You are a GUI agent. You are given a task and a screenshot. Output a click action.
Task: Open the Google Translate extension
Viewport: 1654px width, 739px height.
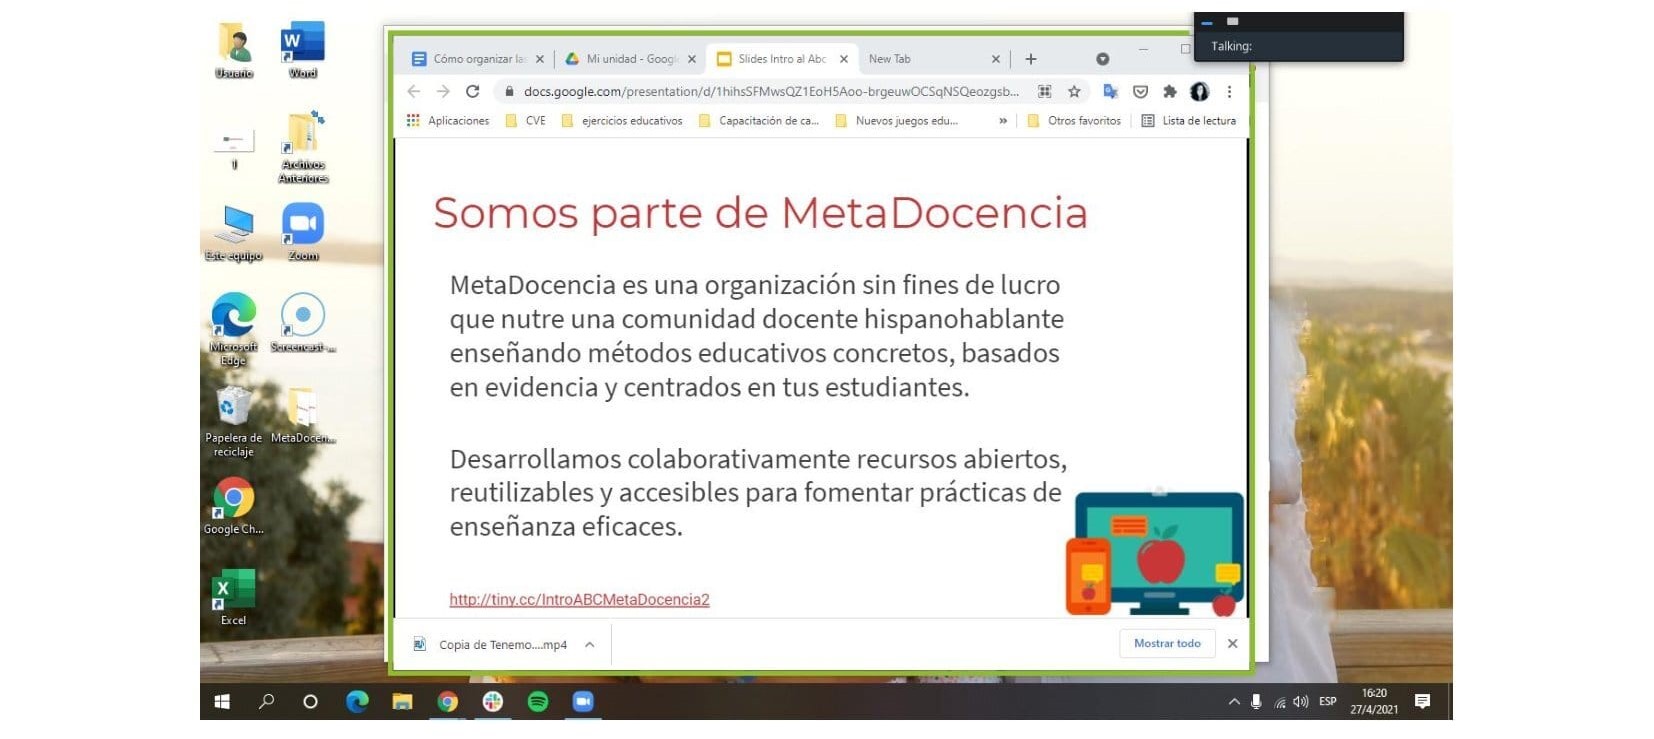[x=1110, y=91]
